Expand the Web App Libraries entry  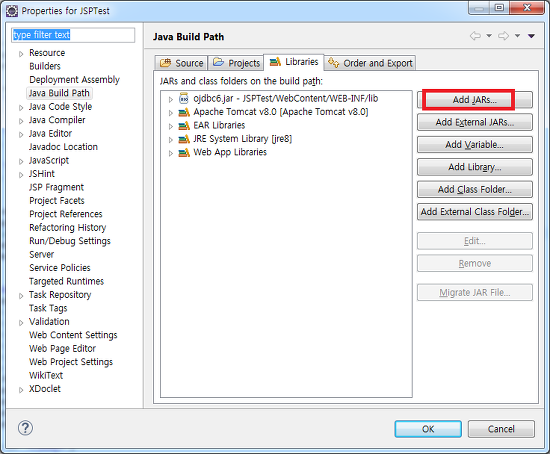tap(171, 153)
